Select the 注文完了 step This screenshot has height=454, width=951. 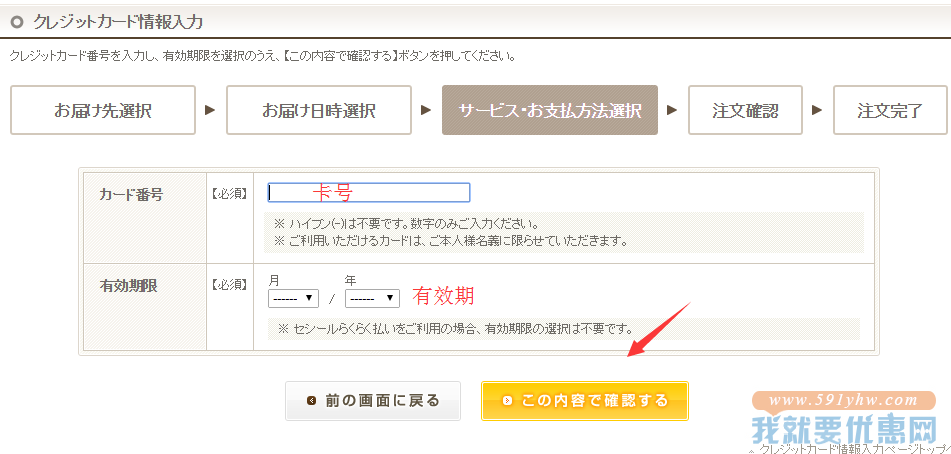pos(890,110)
